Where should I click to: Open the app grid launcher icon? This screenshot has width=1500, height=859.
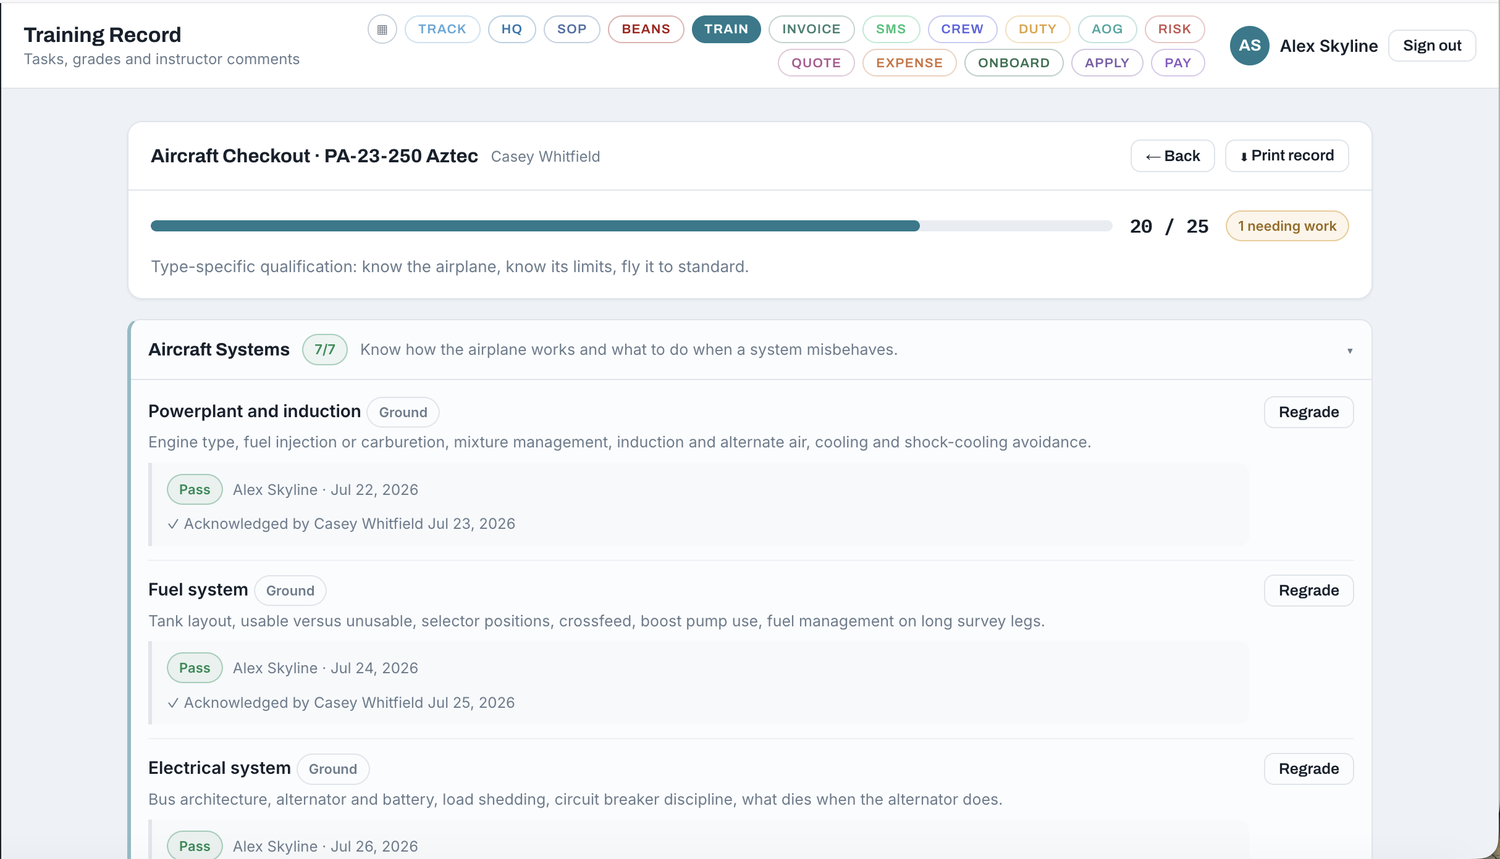tap(382, 29)
